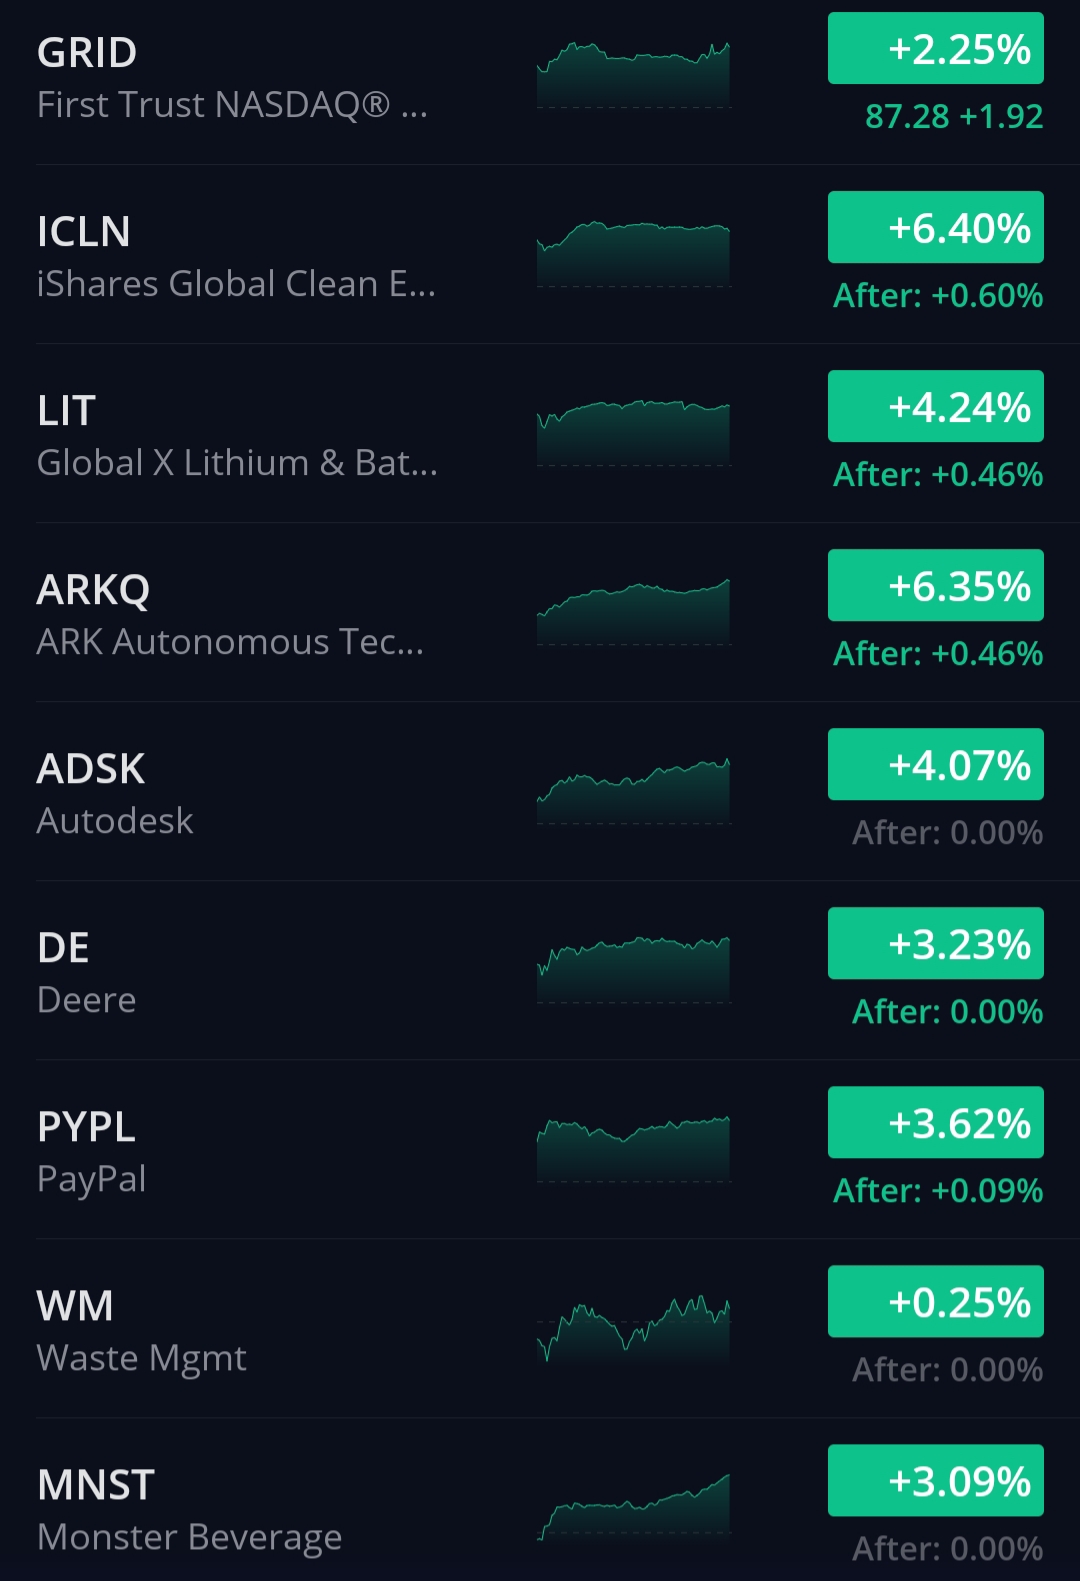Tap the ARKQ +6.35% change badge

tap(935, 586)
